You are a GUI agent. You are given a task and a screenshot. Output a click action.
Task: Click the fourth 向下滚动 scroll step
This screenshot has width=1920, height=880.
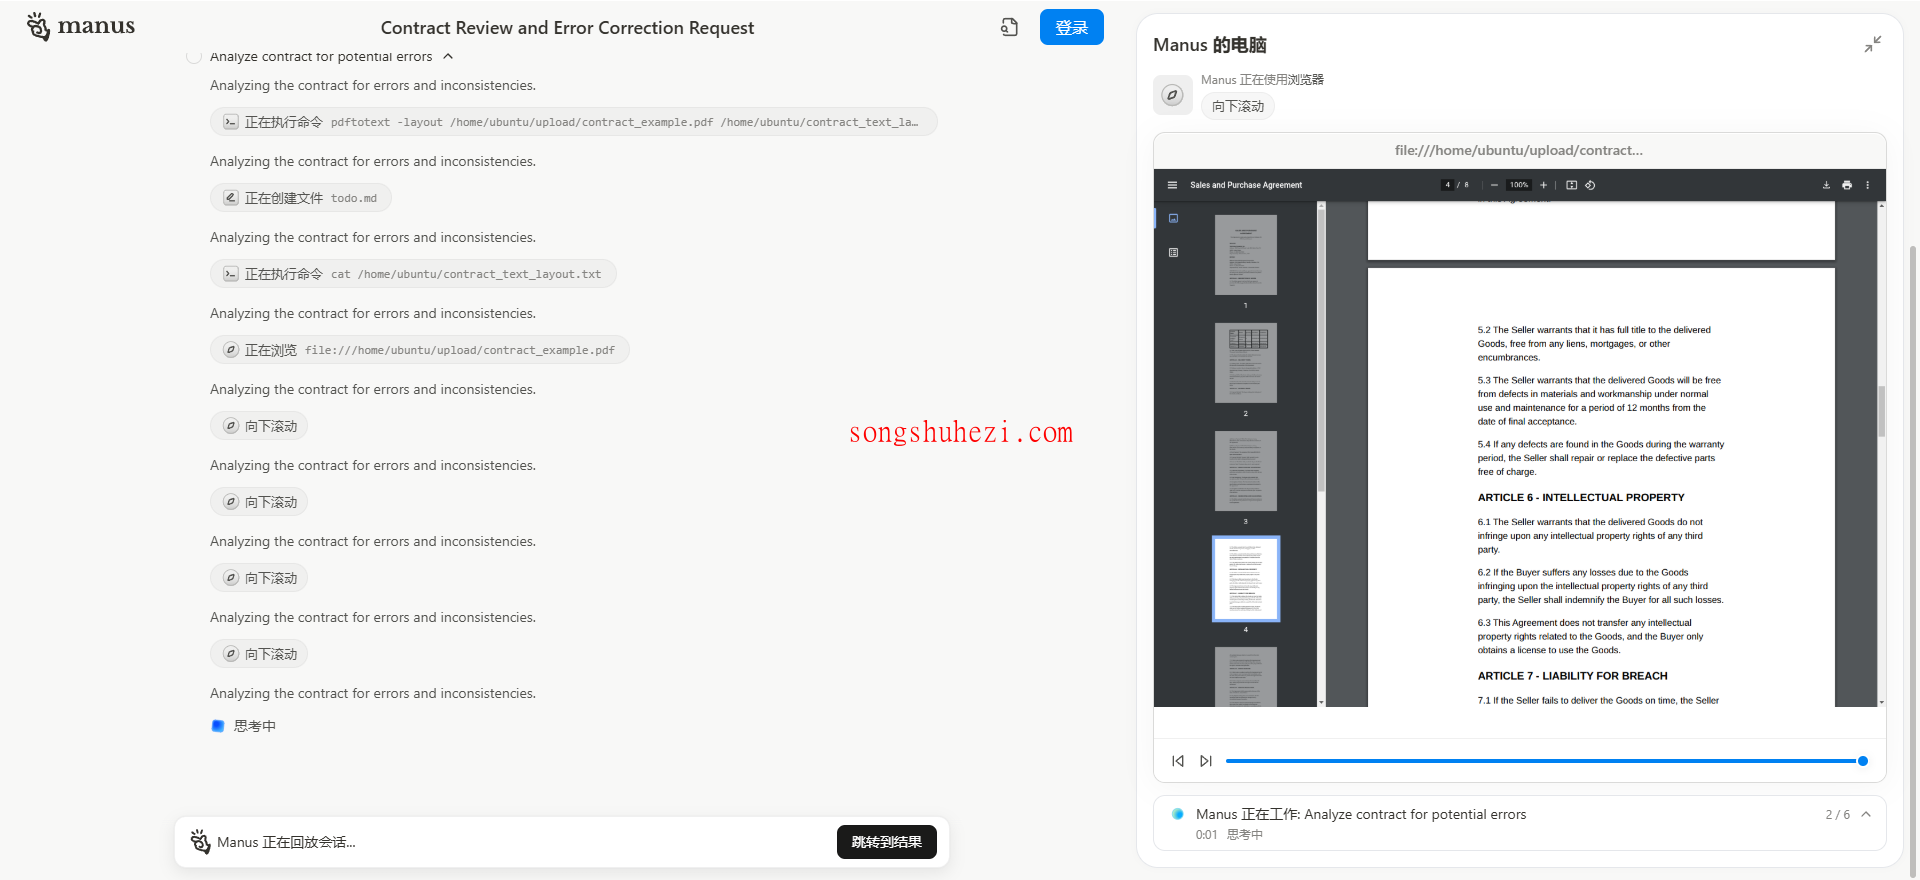click(259, 654)
